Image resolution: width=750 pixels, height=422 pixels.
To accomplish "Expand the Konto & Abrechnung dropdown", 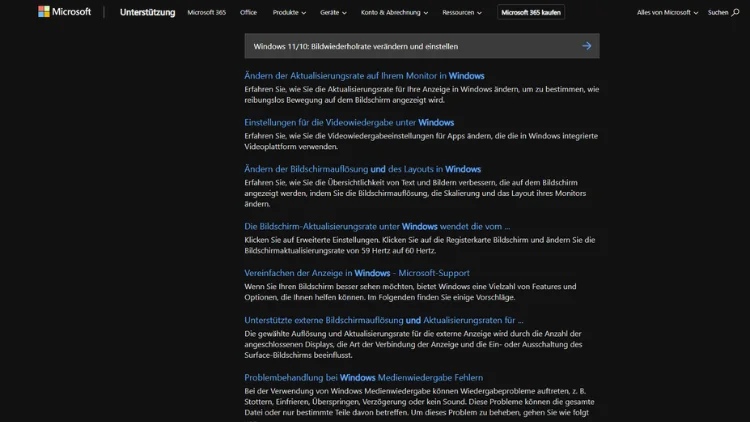I will pos(394,12).
